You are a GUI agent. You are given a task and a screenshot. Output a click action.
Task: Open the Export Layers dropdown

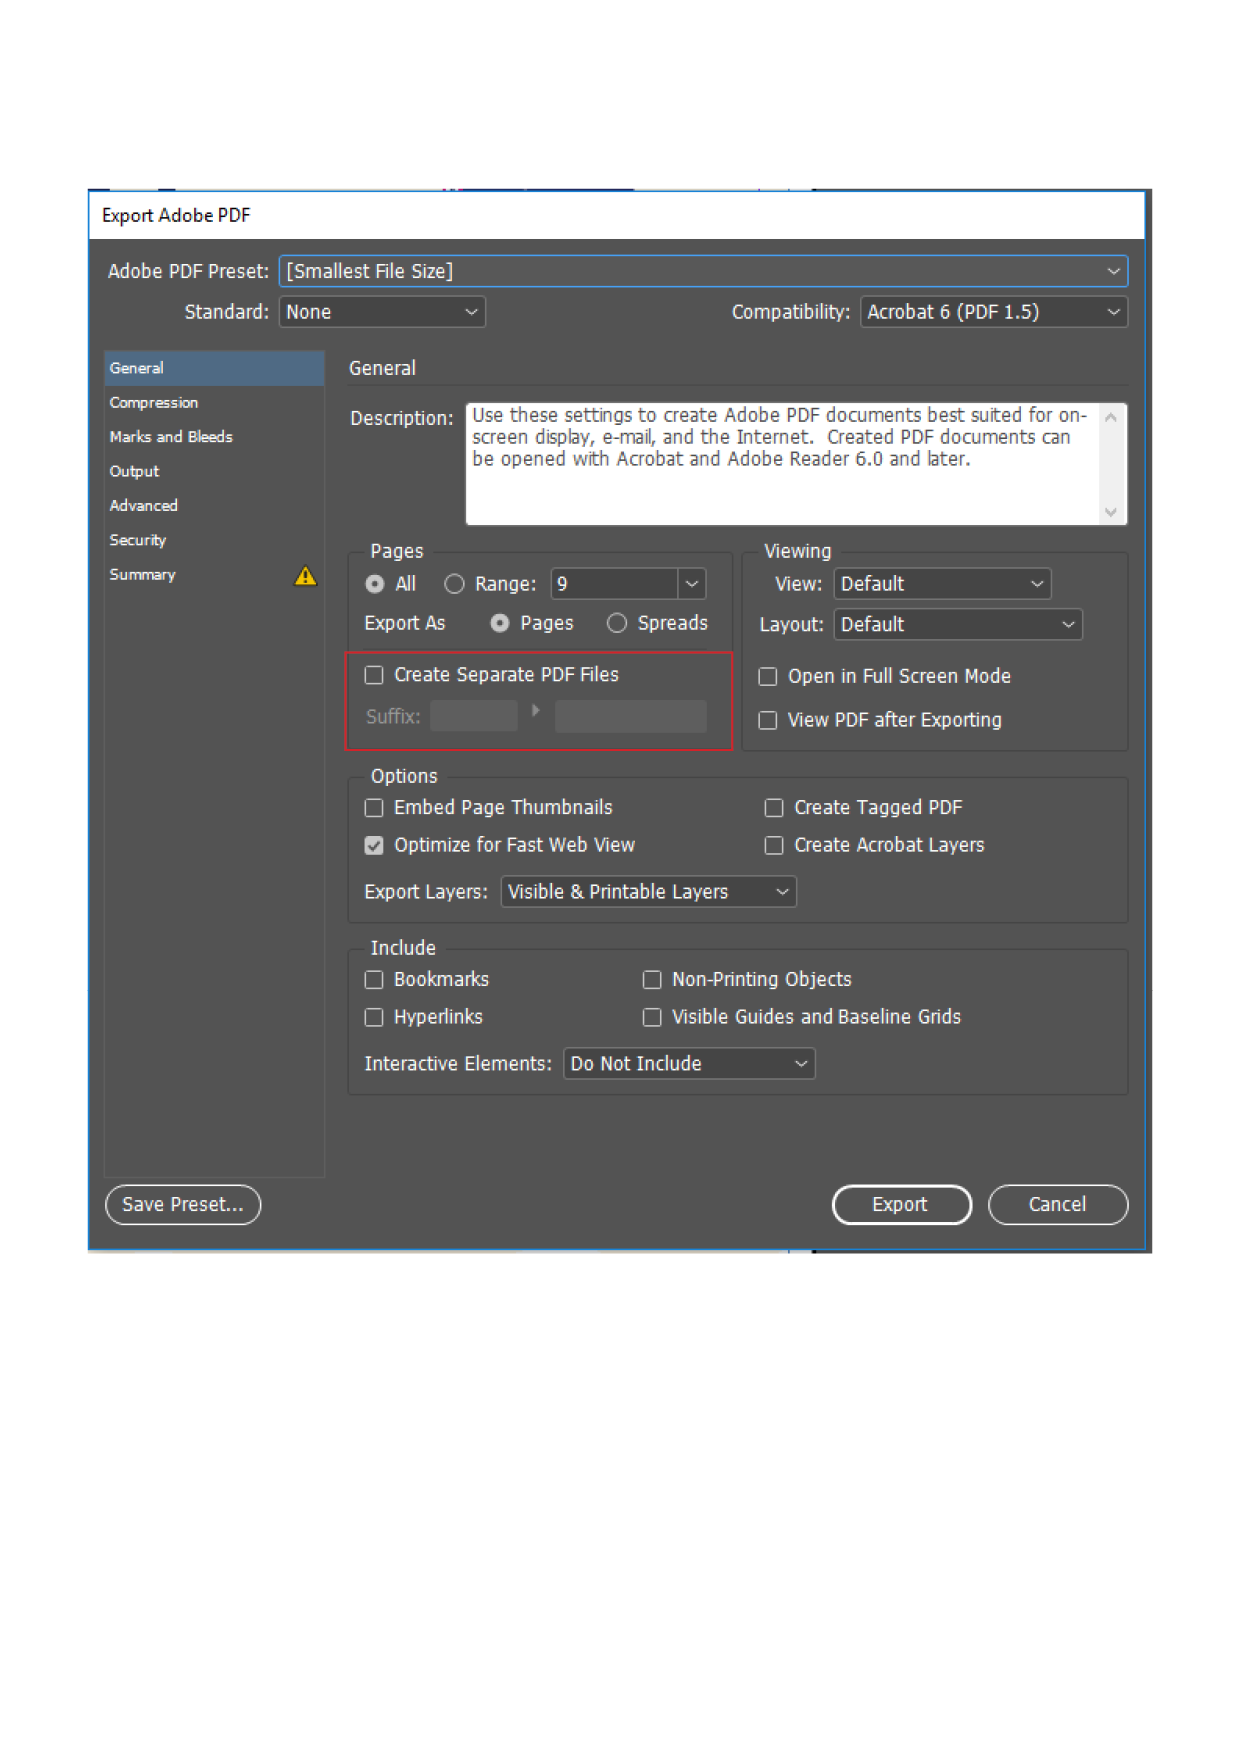point(648,892)
